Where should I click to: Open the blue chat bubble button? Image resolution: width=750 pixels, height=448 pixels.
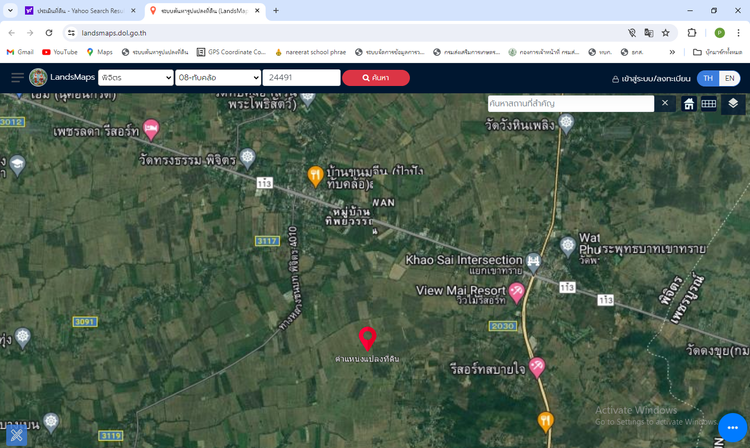click(732, 427)
